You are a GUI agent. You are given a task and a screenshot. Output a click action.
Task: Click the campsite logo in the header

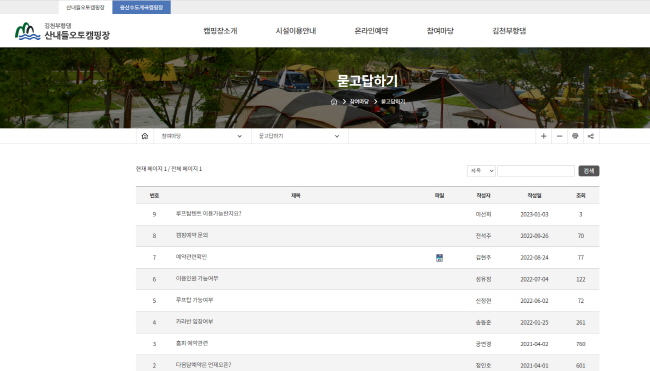click(62, 32)
